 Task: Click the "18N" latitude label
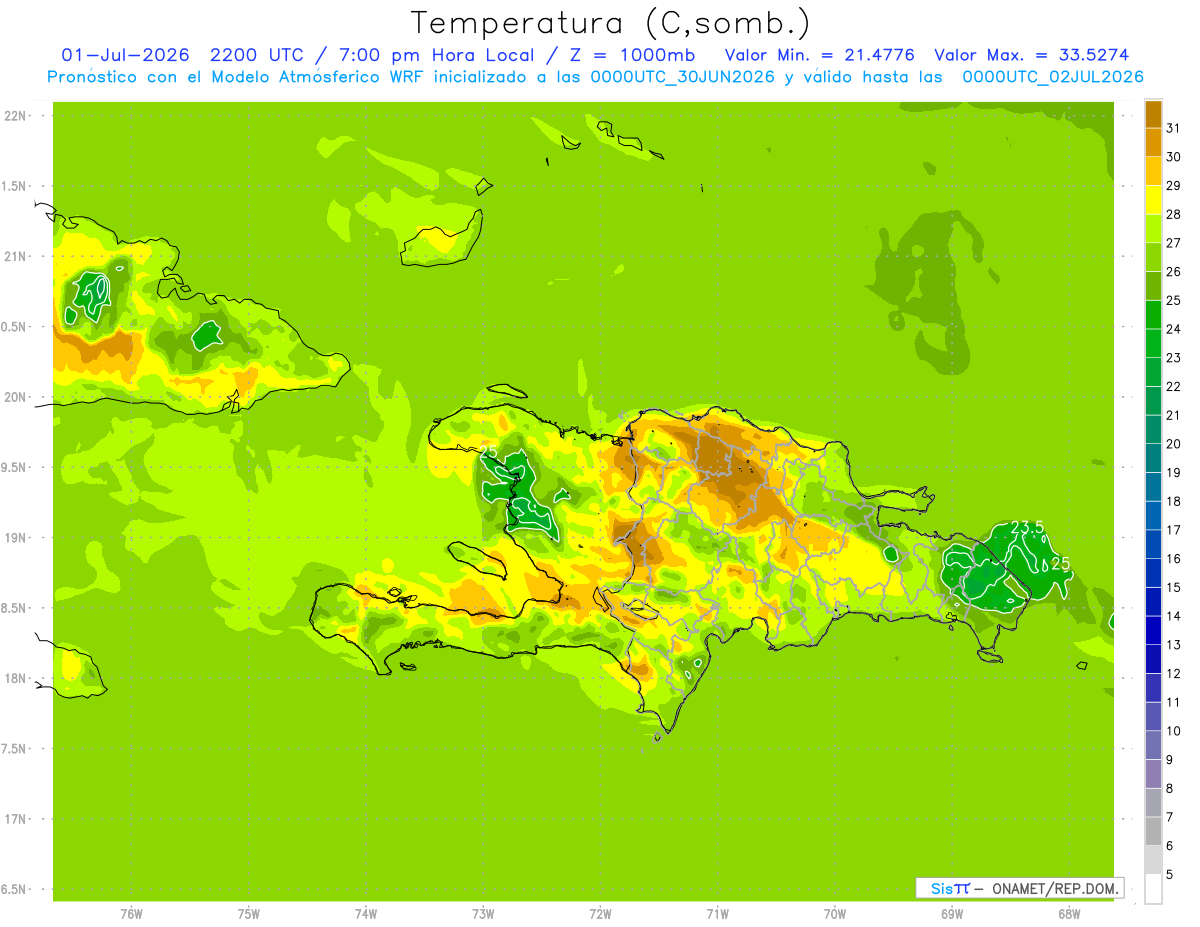[x=14, y=678]
